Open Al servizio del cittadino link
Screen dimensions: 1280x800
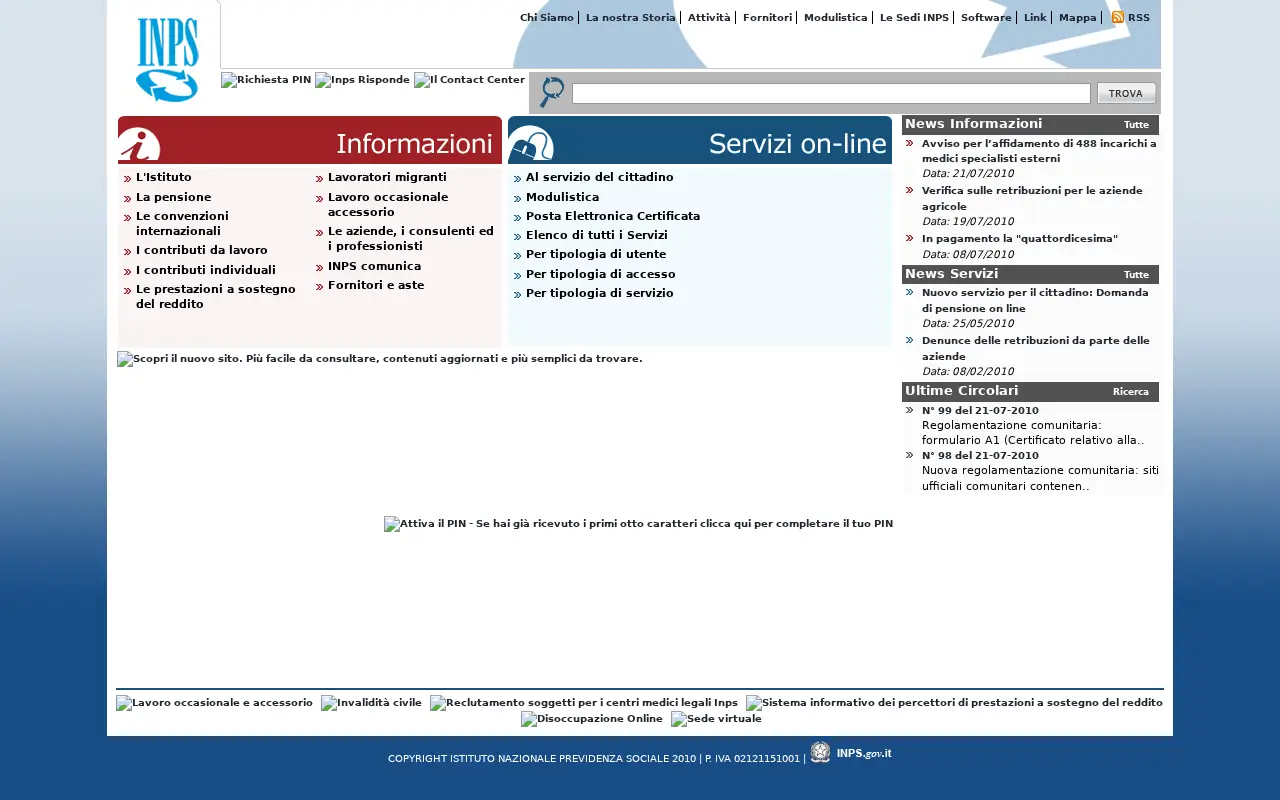pos(600,177)
